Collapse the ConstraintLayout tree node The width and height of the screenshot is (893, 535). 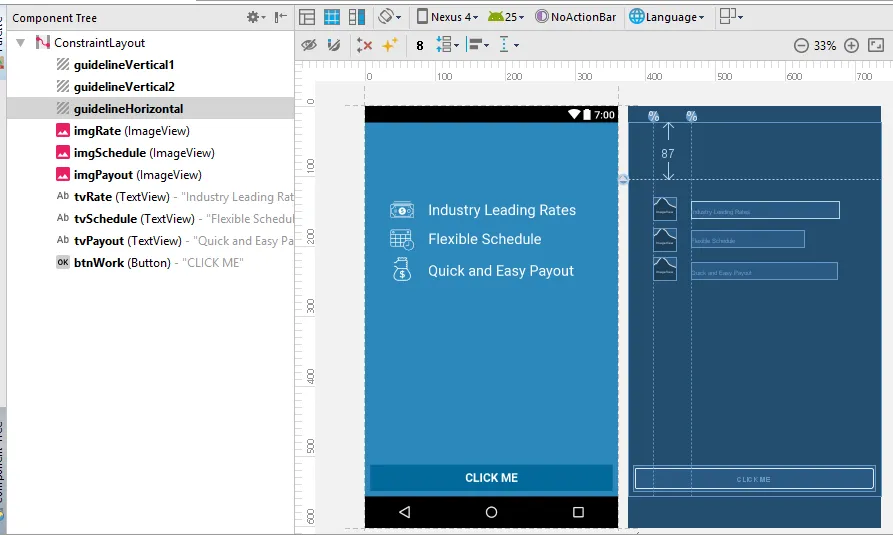(x=21, y=43)
